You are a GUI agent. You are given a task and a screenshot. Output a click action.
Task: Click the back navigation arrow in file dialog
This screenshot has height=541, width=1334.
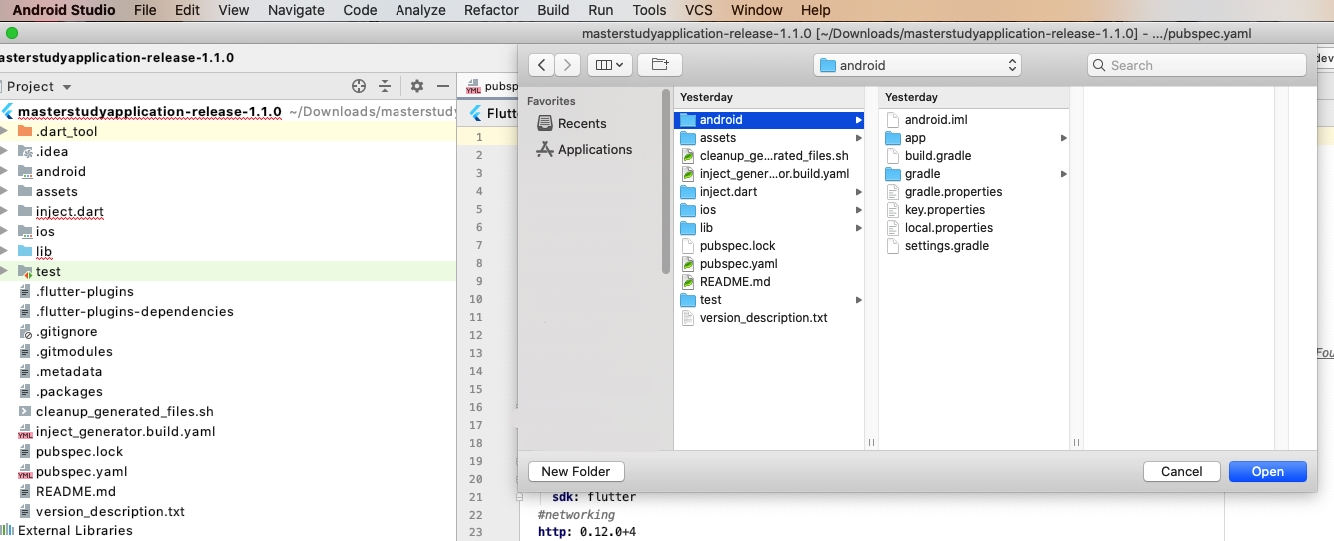(541, 65)
